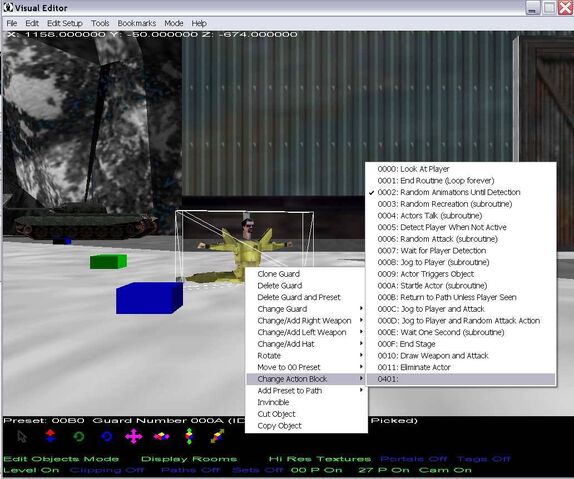Screen dimensions: 574x479
Task: Toggle Hi Res Textures setting
Action: coord(320,459)
